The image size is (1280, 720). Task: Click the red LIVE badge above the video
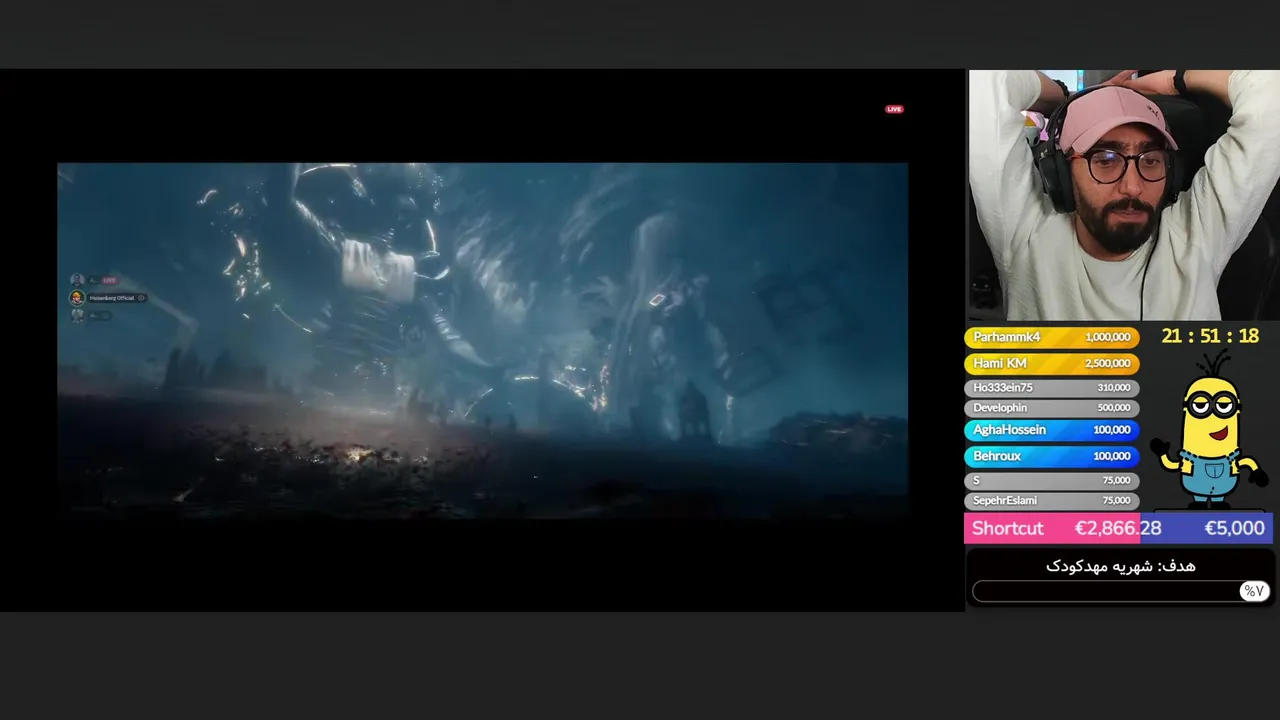[x=894, y=109]
